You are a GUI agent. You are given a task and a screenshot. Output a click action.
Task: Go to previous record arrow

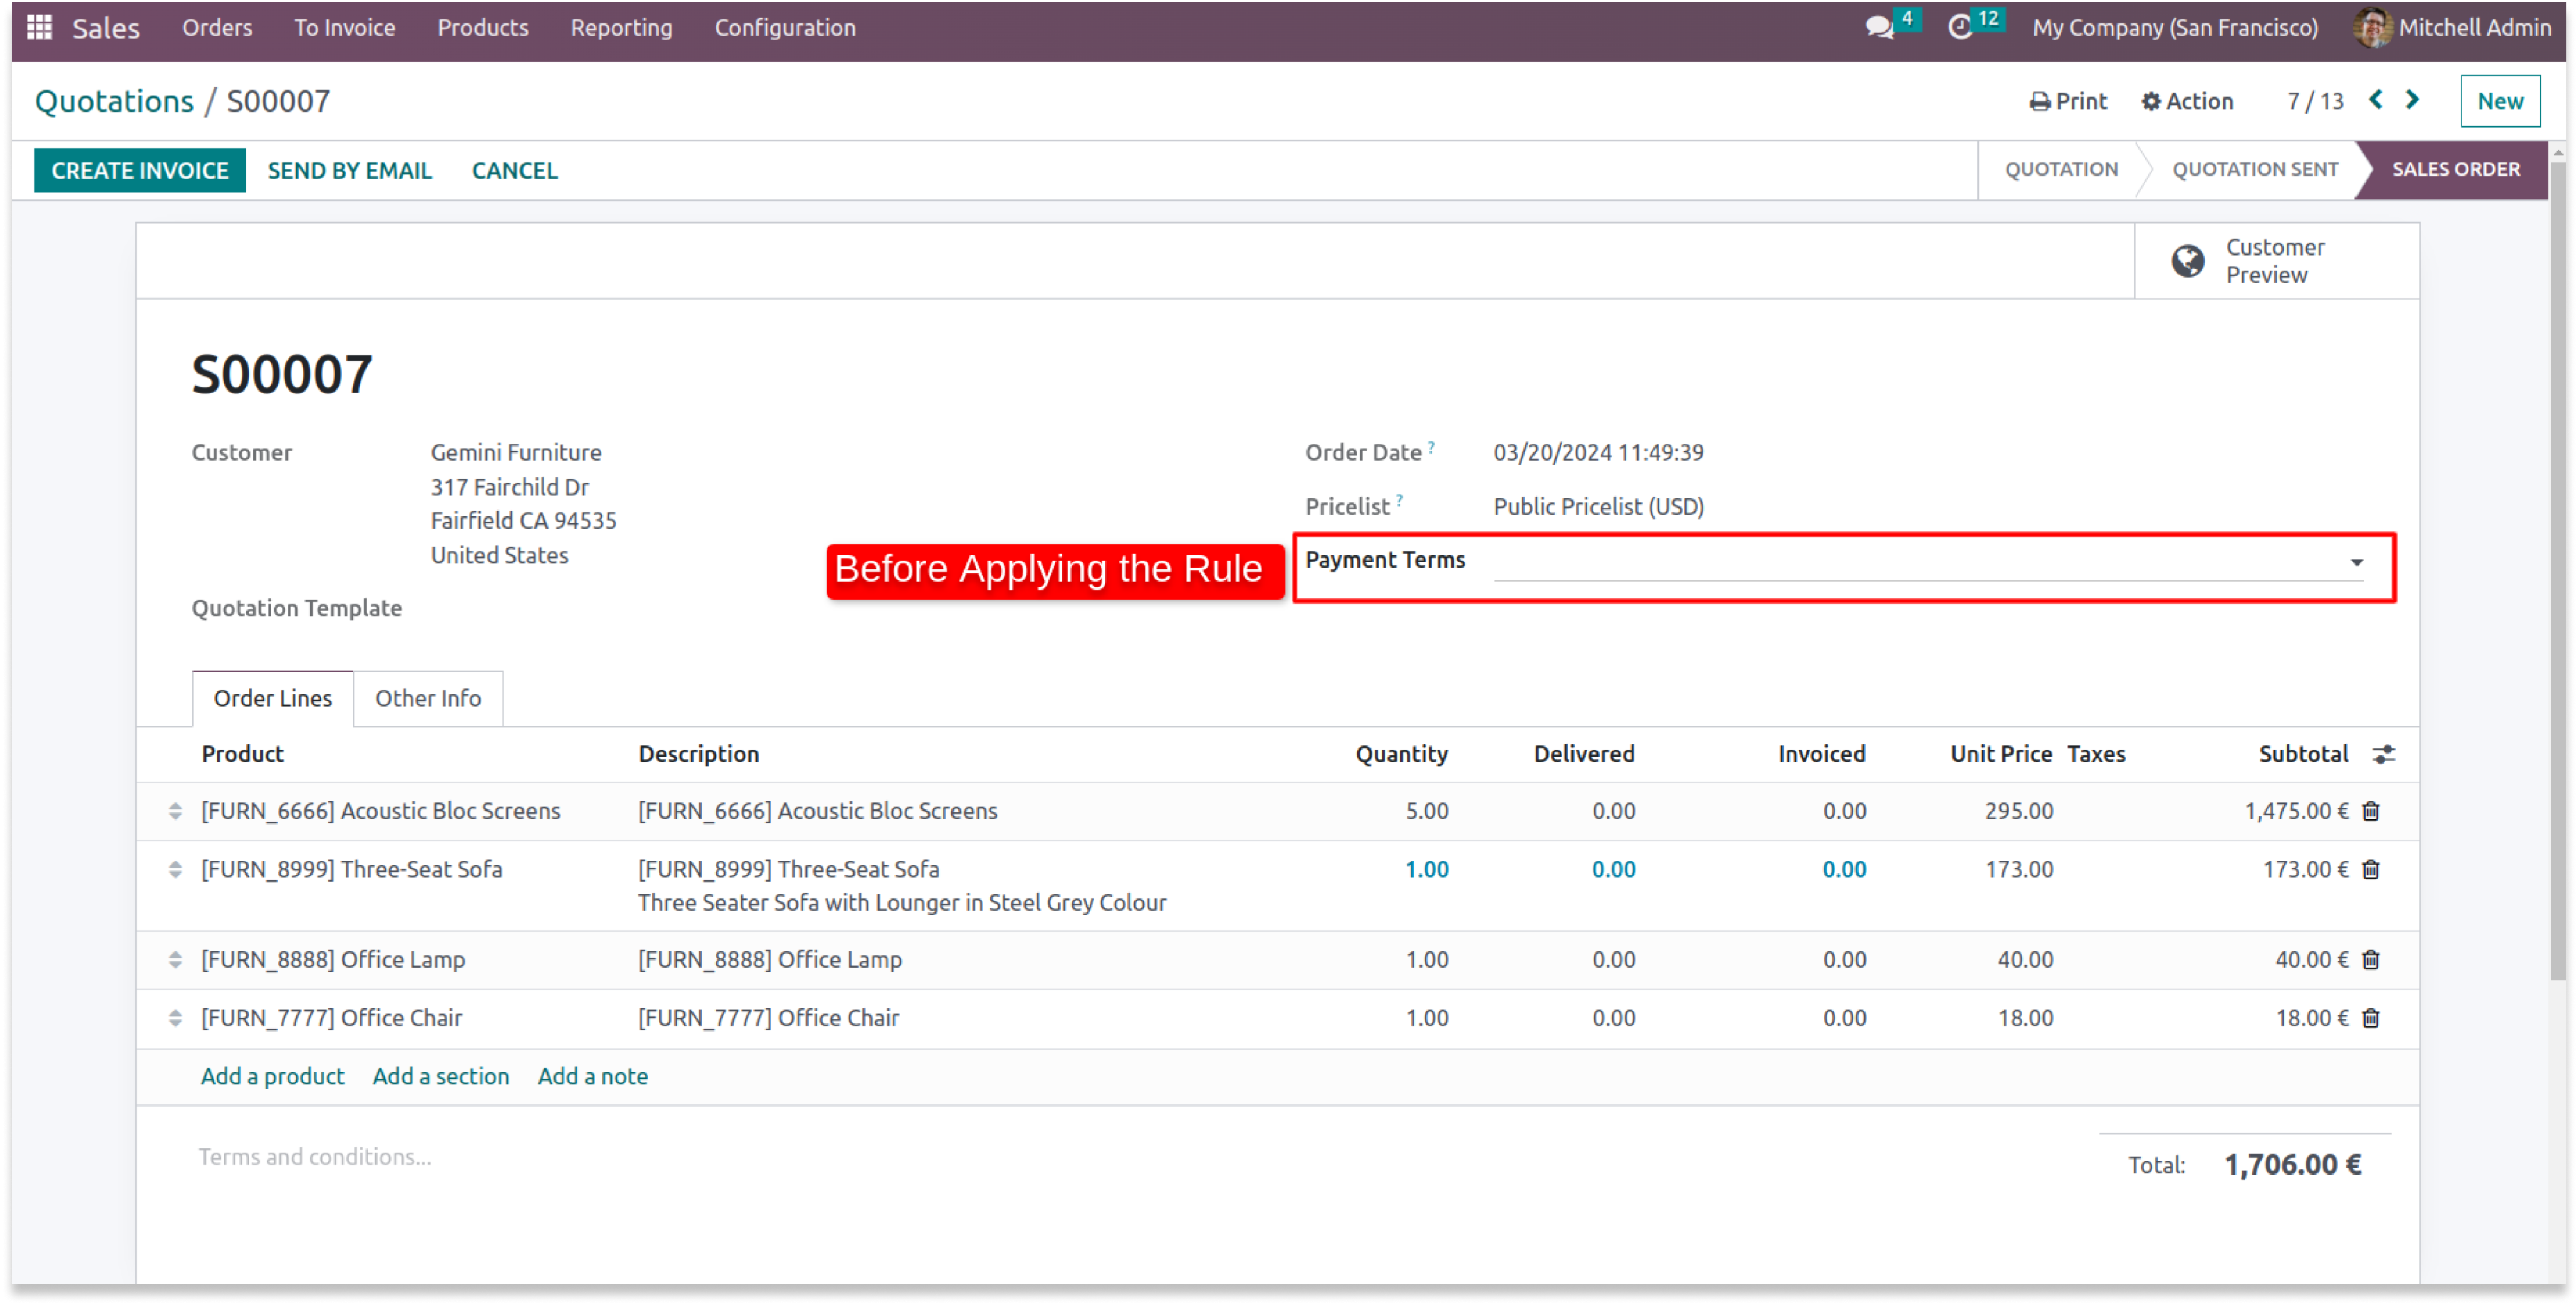(2376, 100)
